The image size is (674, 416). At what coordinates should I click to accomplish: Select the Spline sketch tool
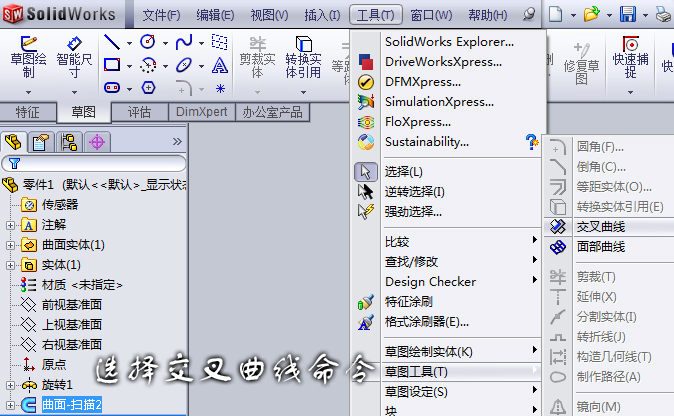[184, 42]
